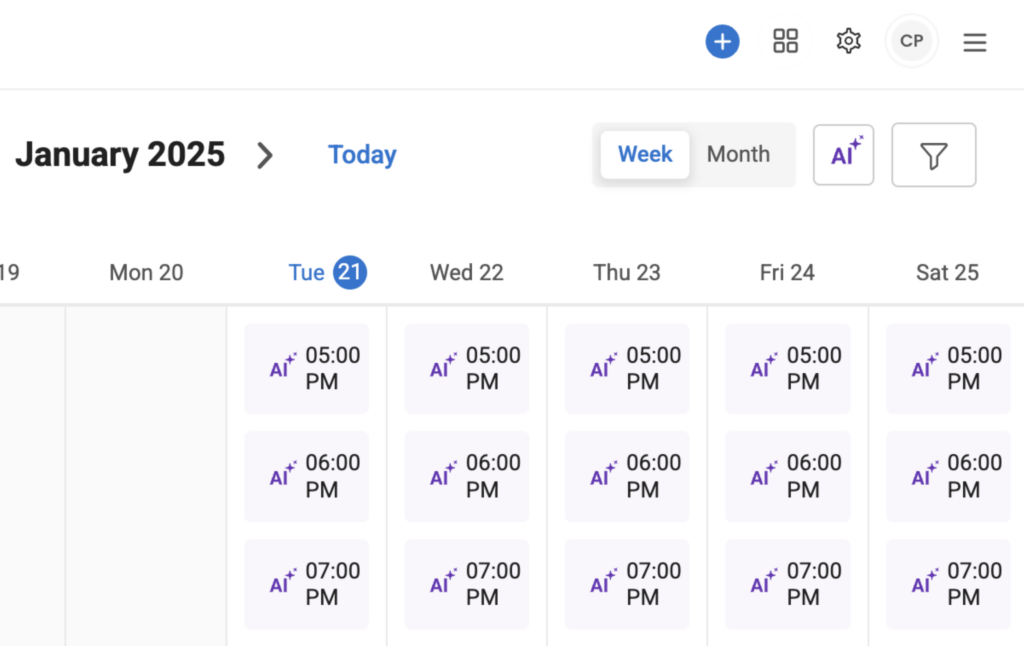The width and height of the screenshot is (1024, 646).
Task: Pick the Thursday 07:00 PM AI slot
Action: pos(627,584)
